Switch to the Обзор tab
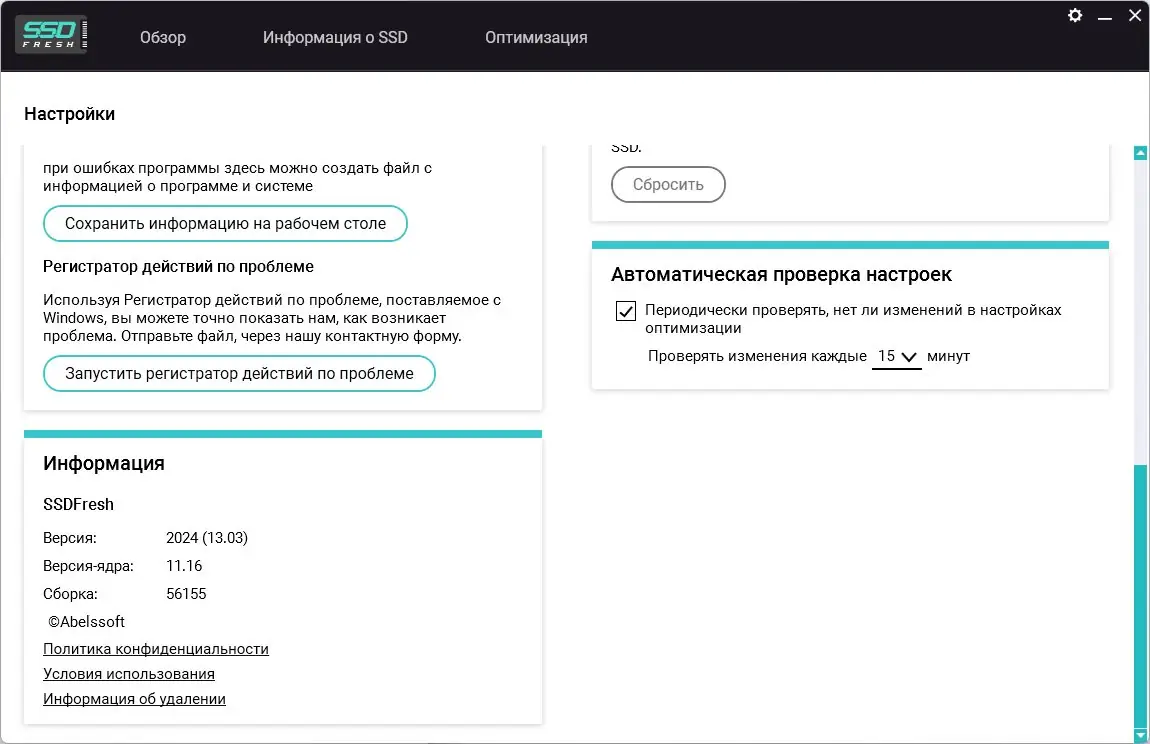Image resolution: width=1150 pixels, height=744 pixels. coord(162,37)
